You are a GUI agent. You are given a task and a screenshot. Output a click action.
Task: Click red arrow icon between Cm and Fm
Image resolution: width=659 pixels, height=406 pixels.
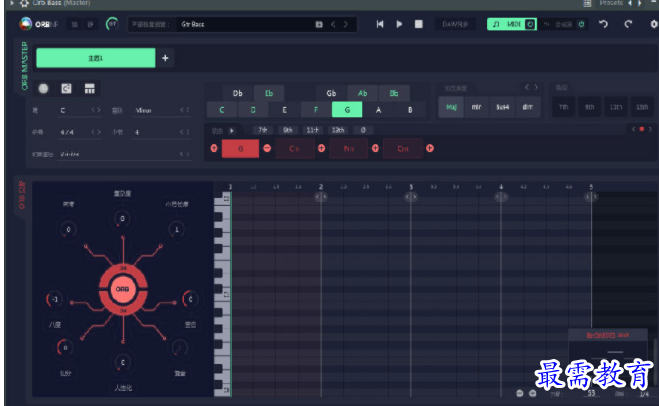(x=322, y=148)
